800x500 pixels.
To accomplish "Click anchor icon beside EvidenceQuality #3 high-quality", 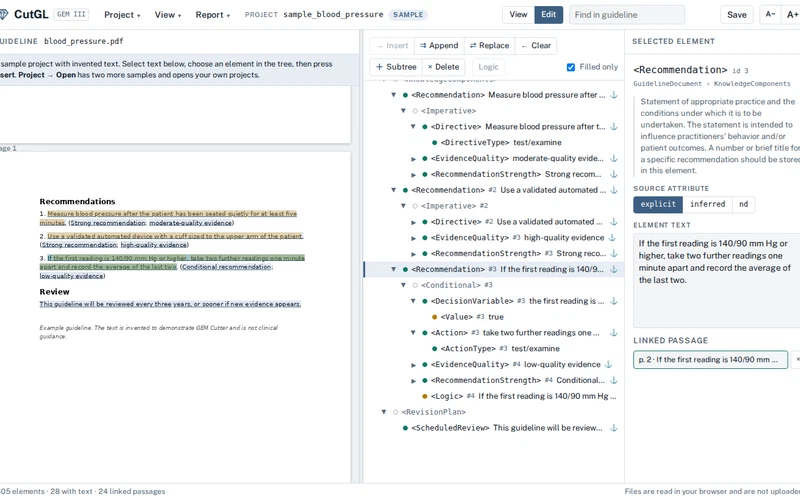I will (x=612, y=238).
